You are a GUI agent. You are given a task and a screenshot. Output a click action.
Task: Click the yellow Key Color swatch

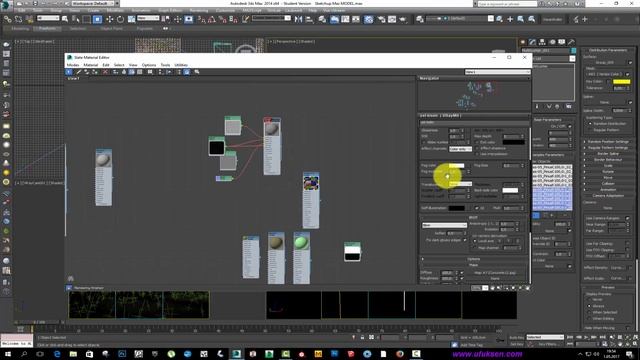(621, 82)
